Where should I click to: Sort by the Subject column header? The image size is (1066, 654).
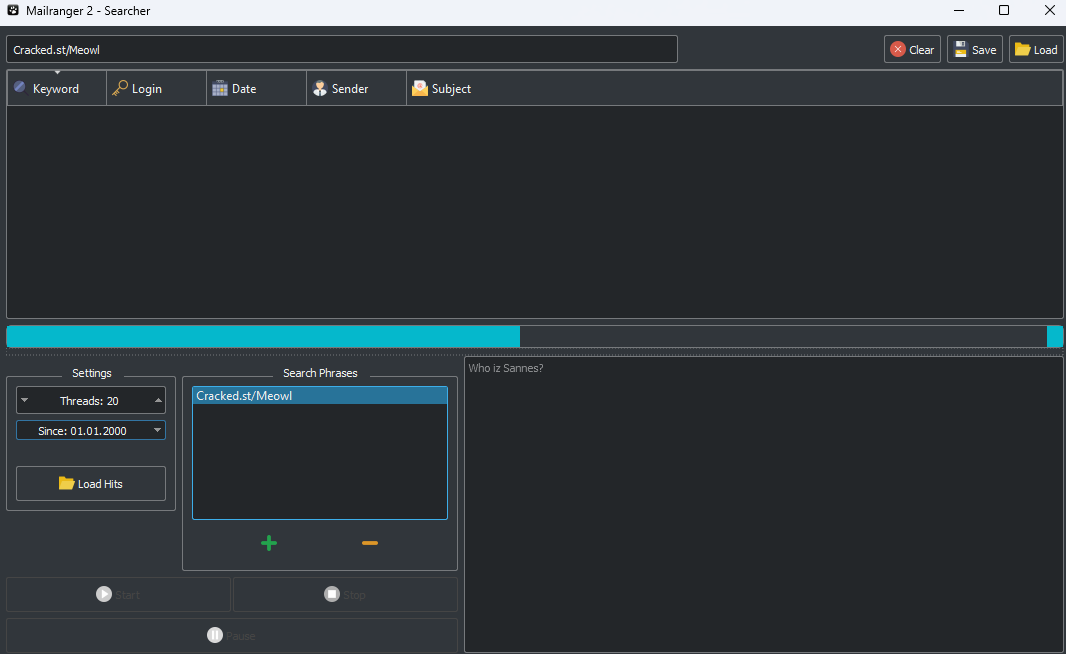point(734,88)
